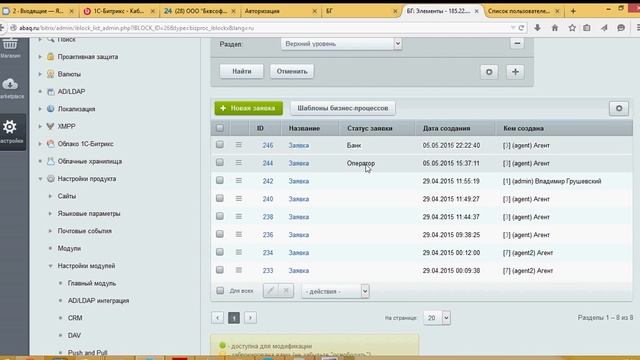This screenshot has height=360, width=640.
Task: Go to the browser home icon
Action: pos(555,28)
